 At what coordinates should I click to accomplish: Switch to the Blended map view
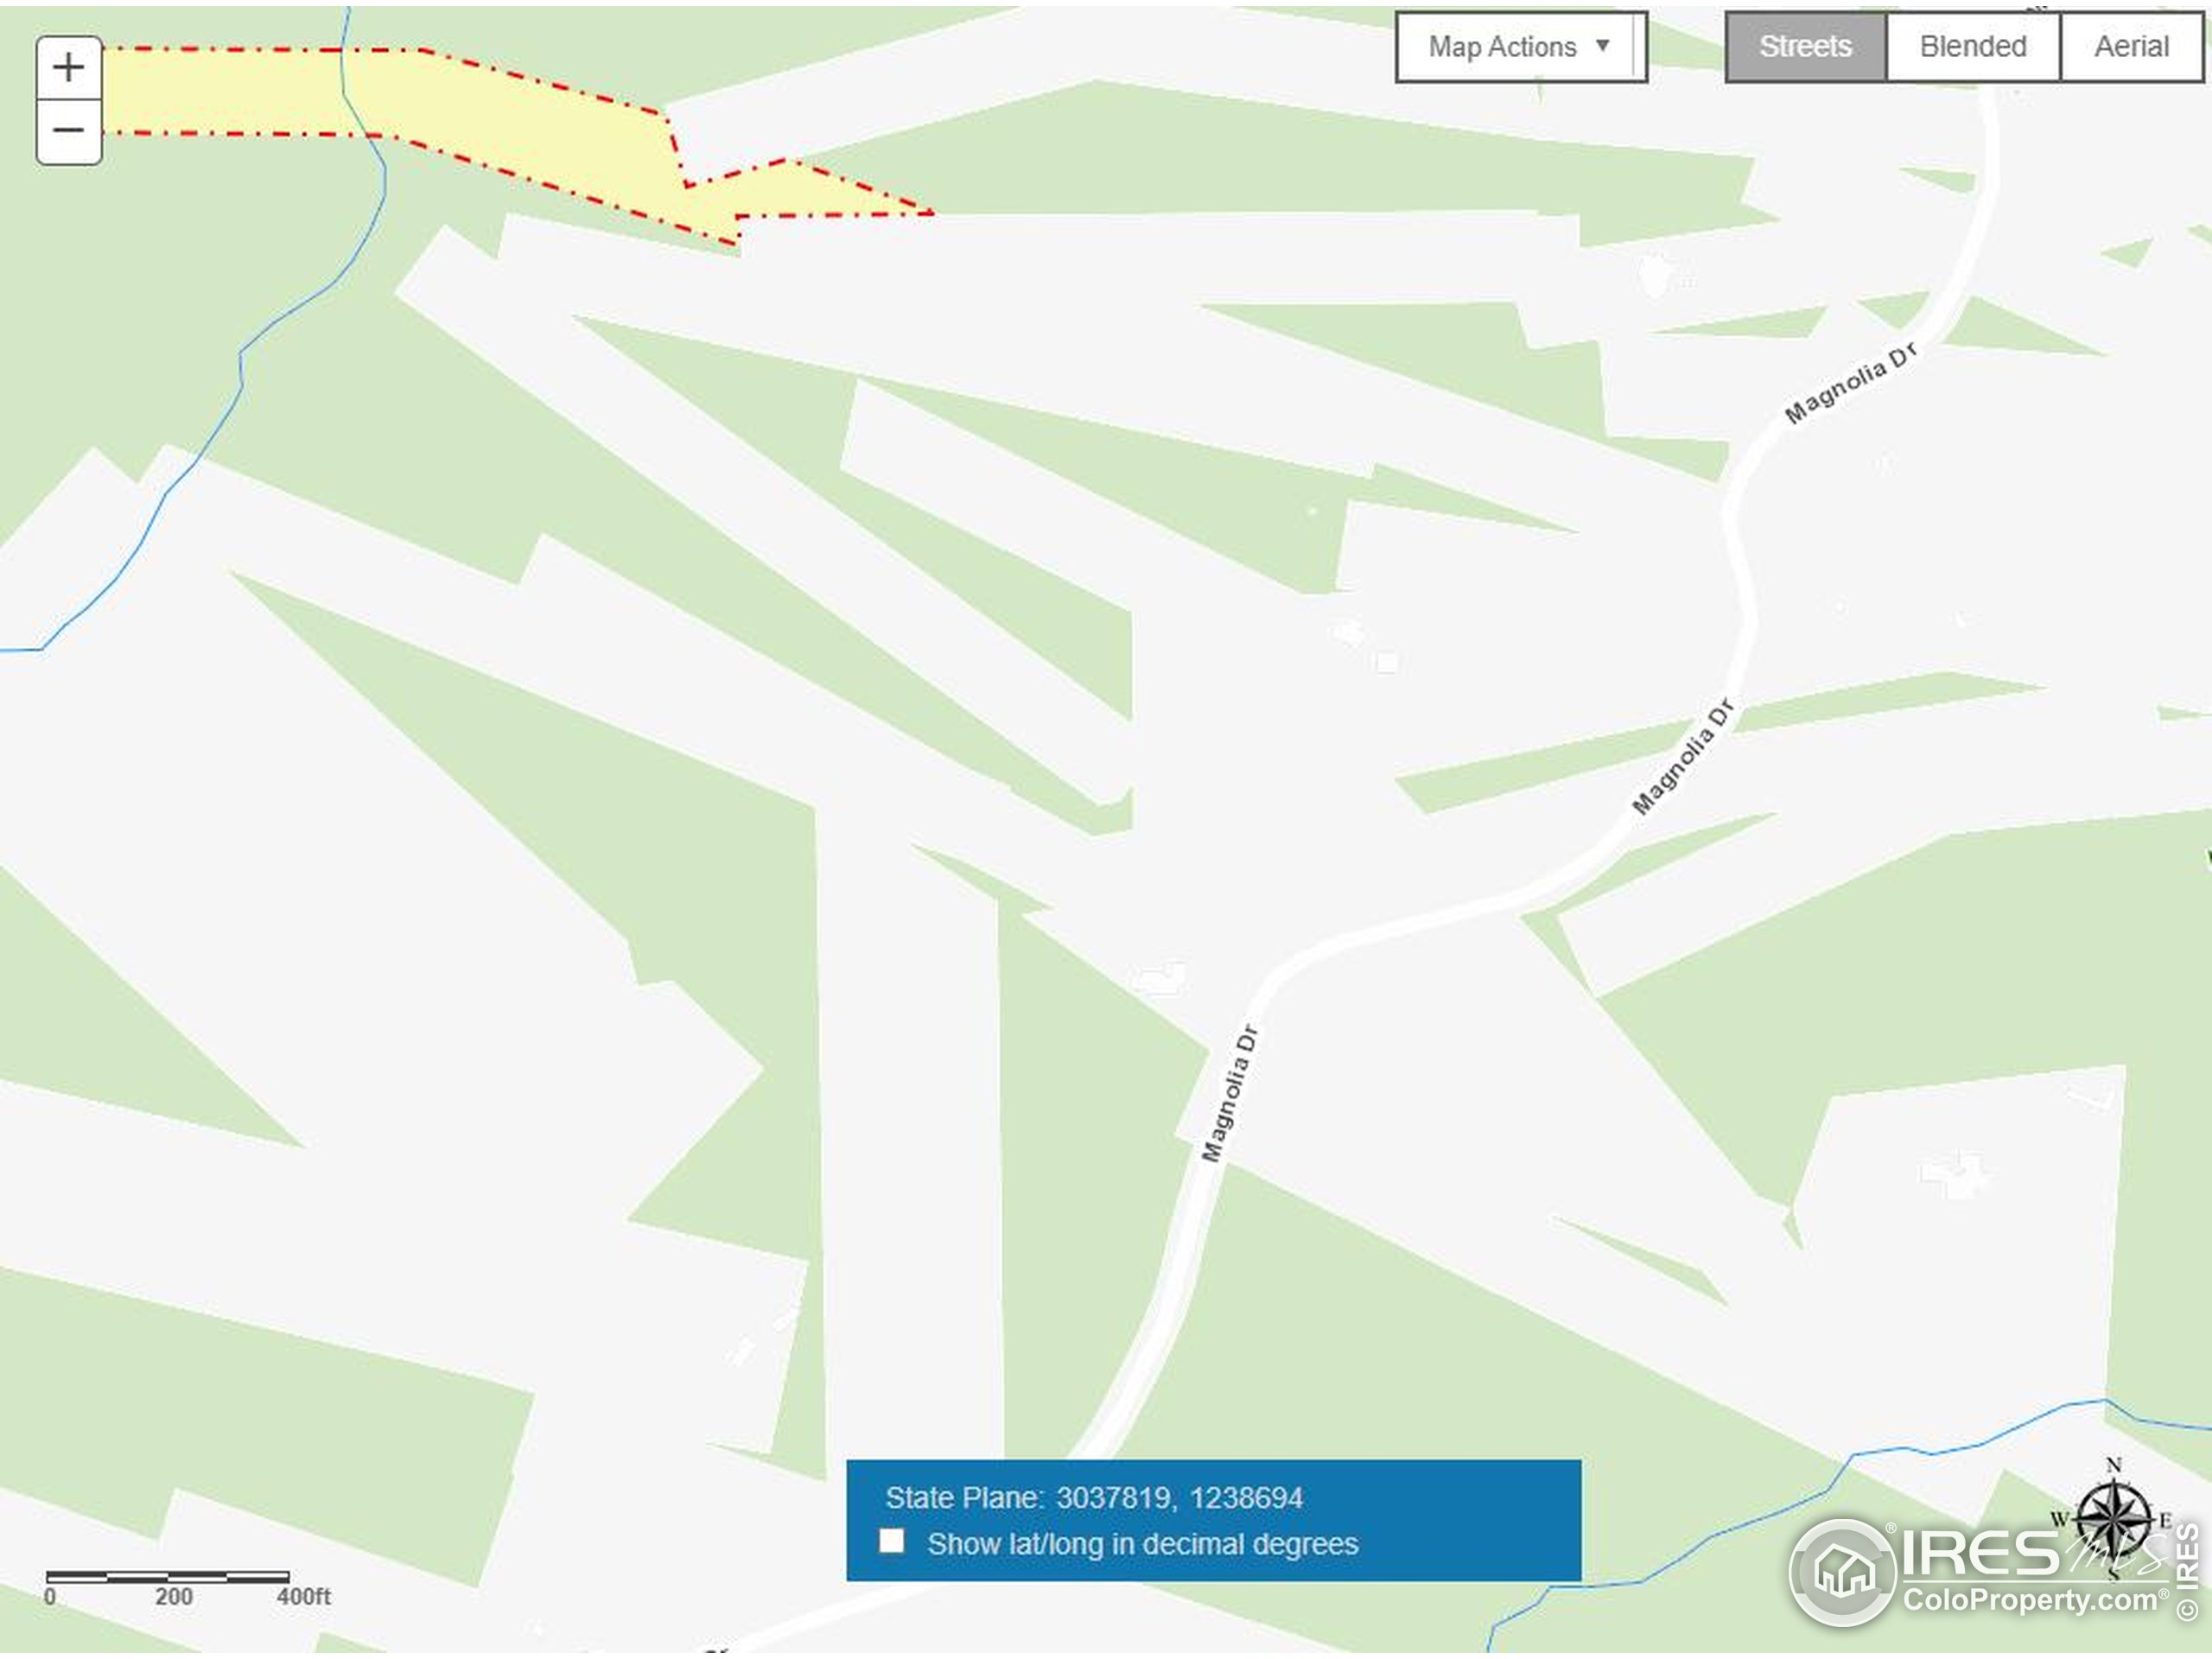point(1972,46)
